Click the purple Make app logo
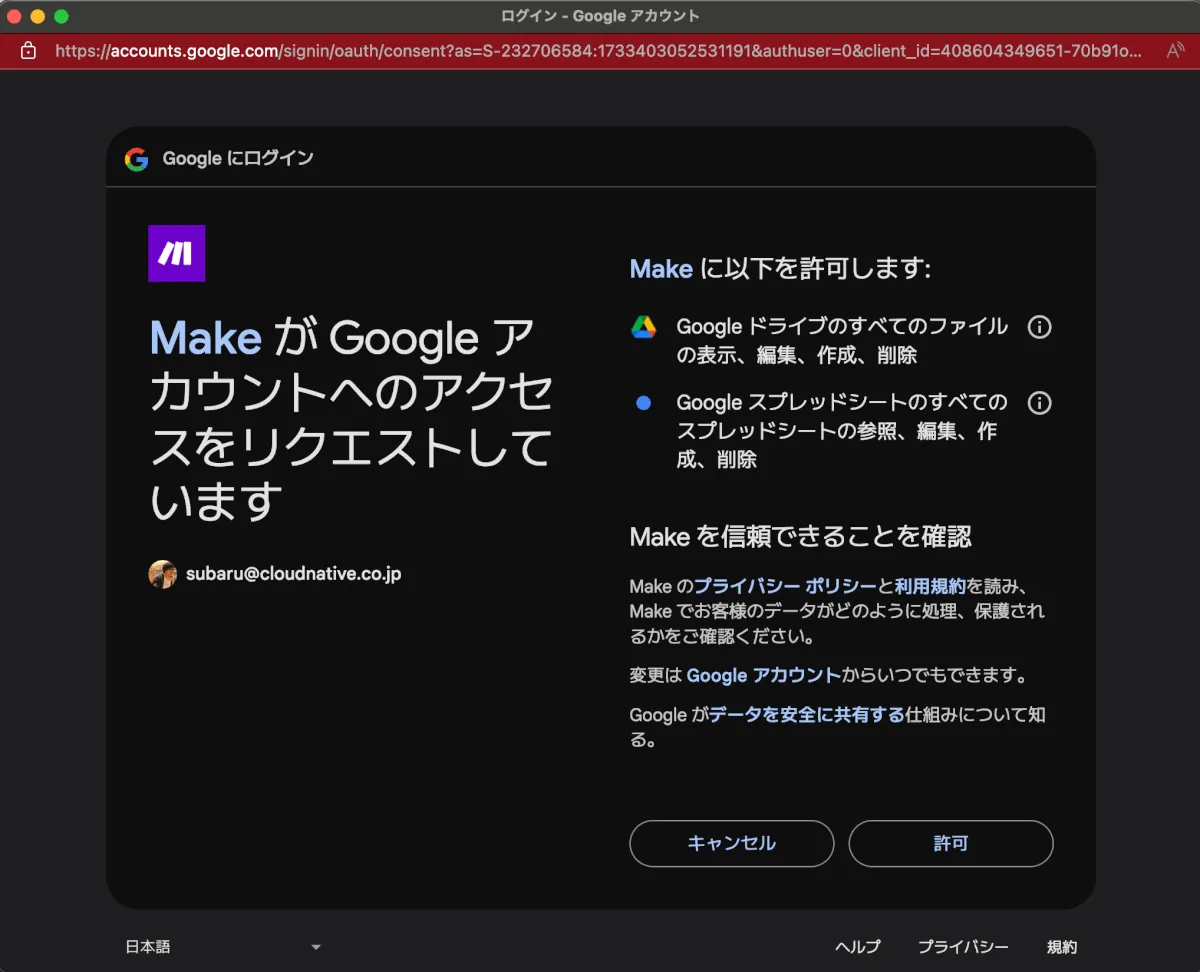1200x972 pixels. pos(177,253)
